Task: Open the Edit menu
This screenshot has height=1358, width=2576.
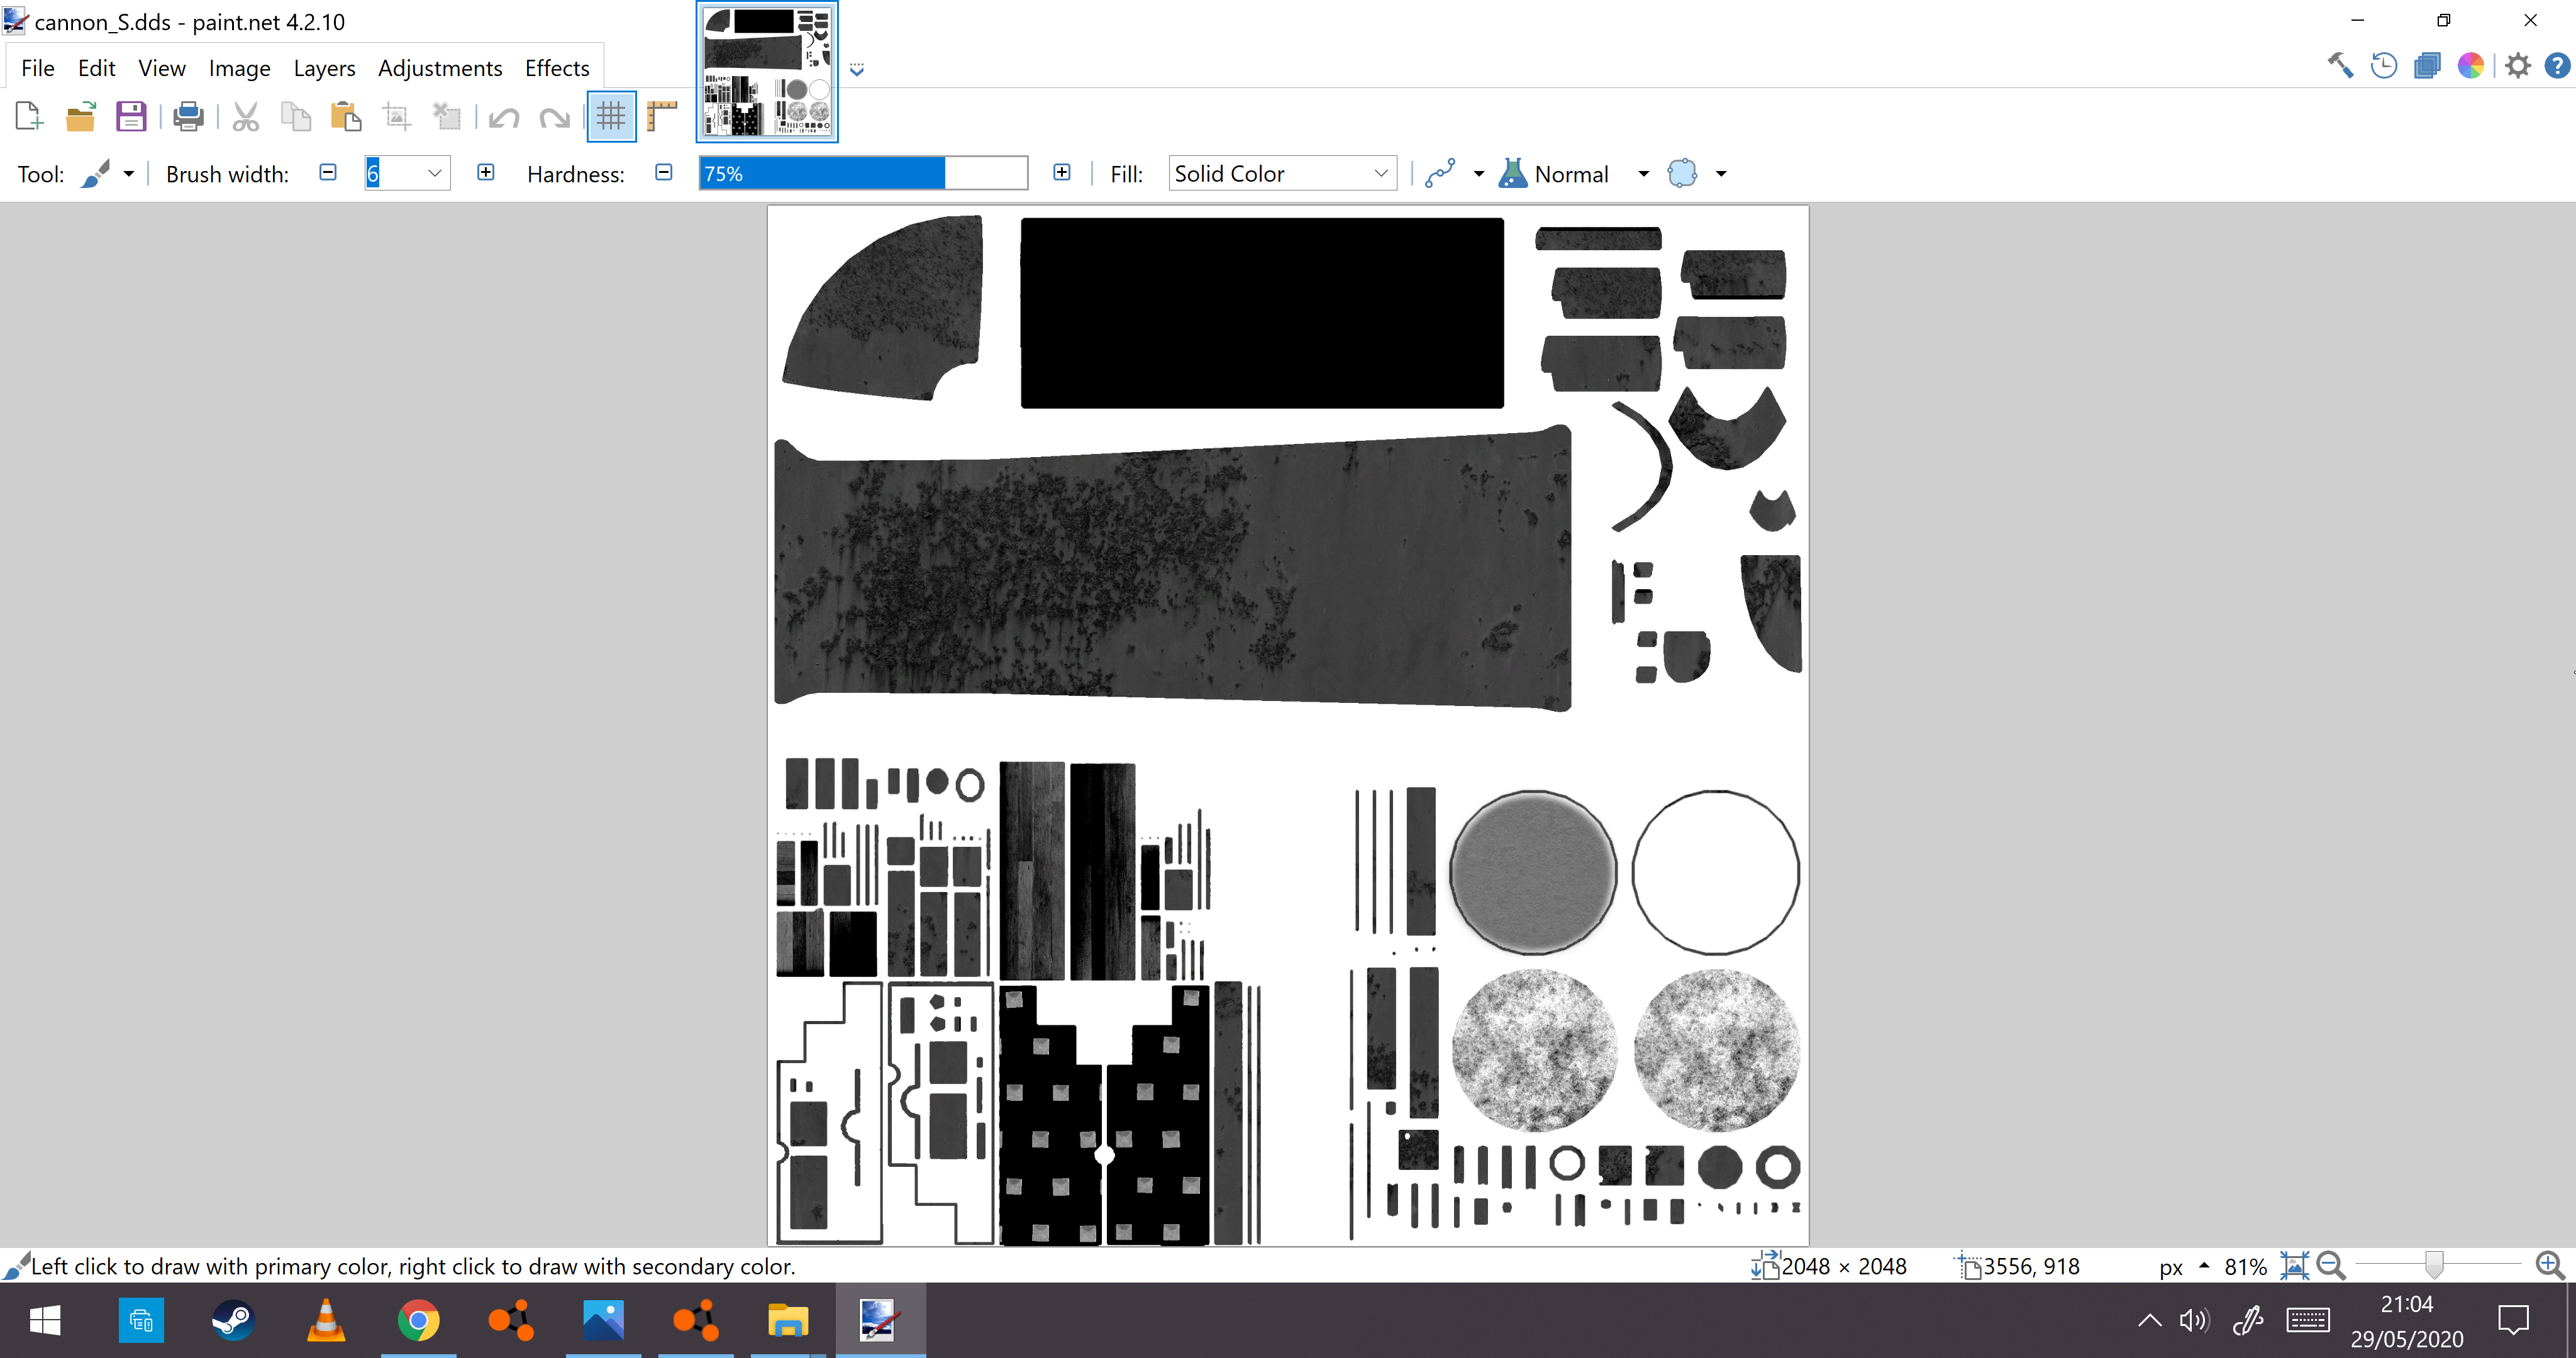Action: [x=97, y=68]
